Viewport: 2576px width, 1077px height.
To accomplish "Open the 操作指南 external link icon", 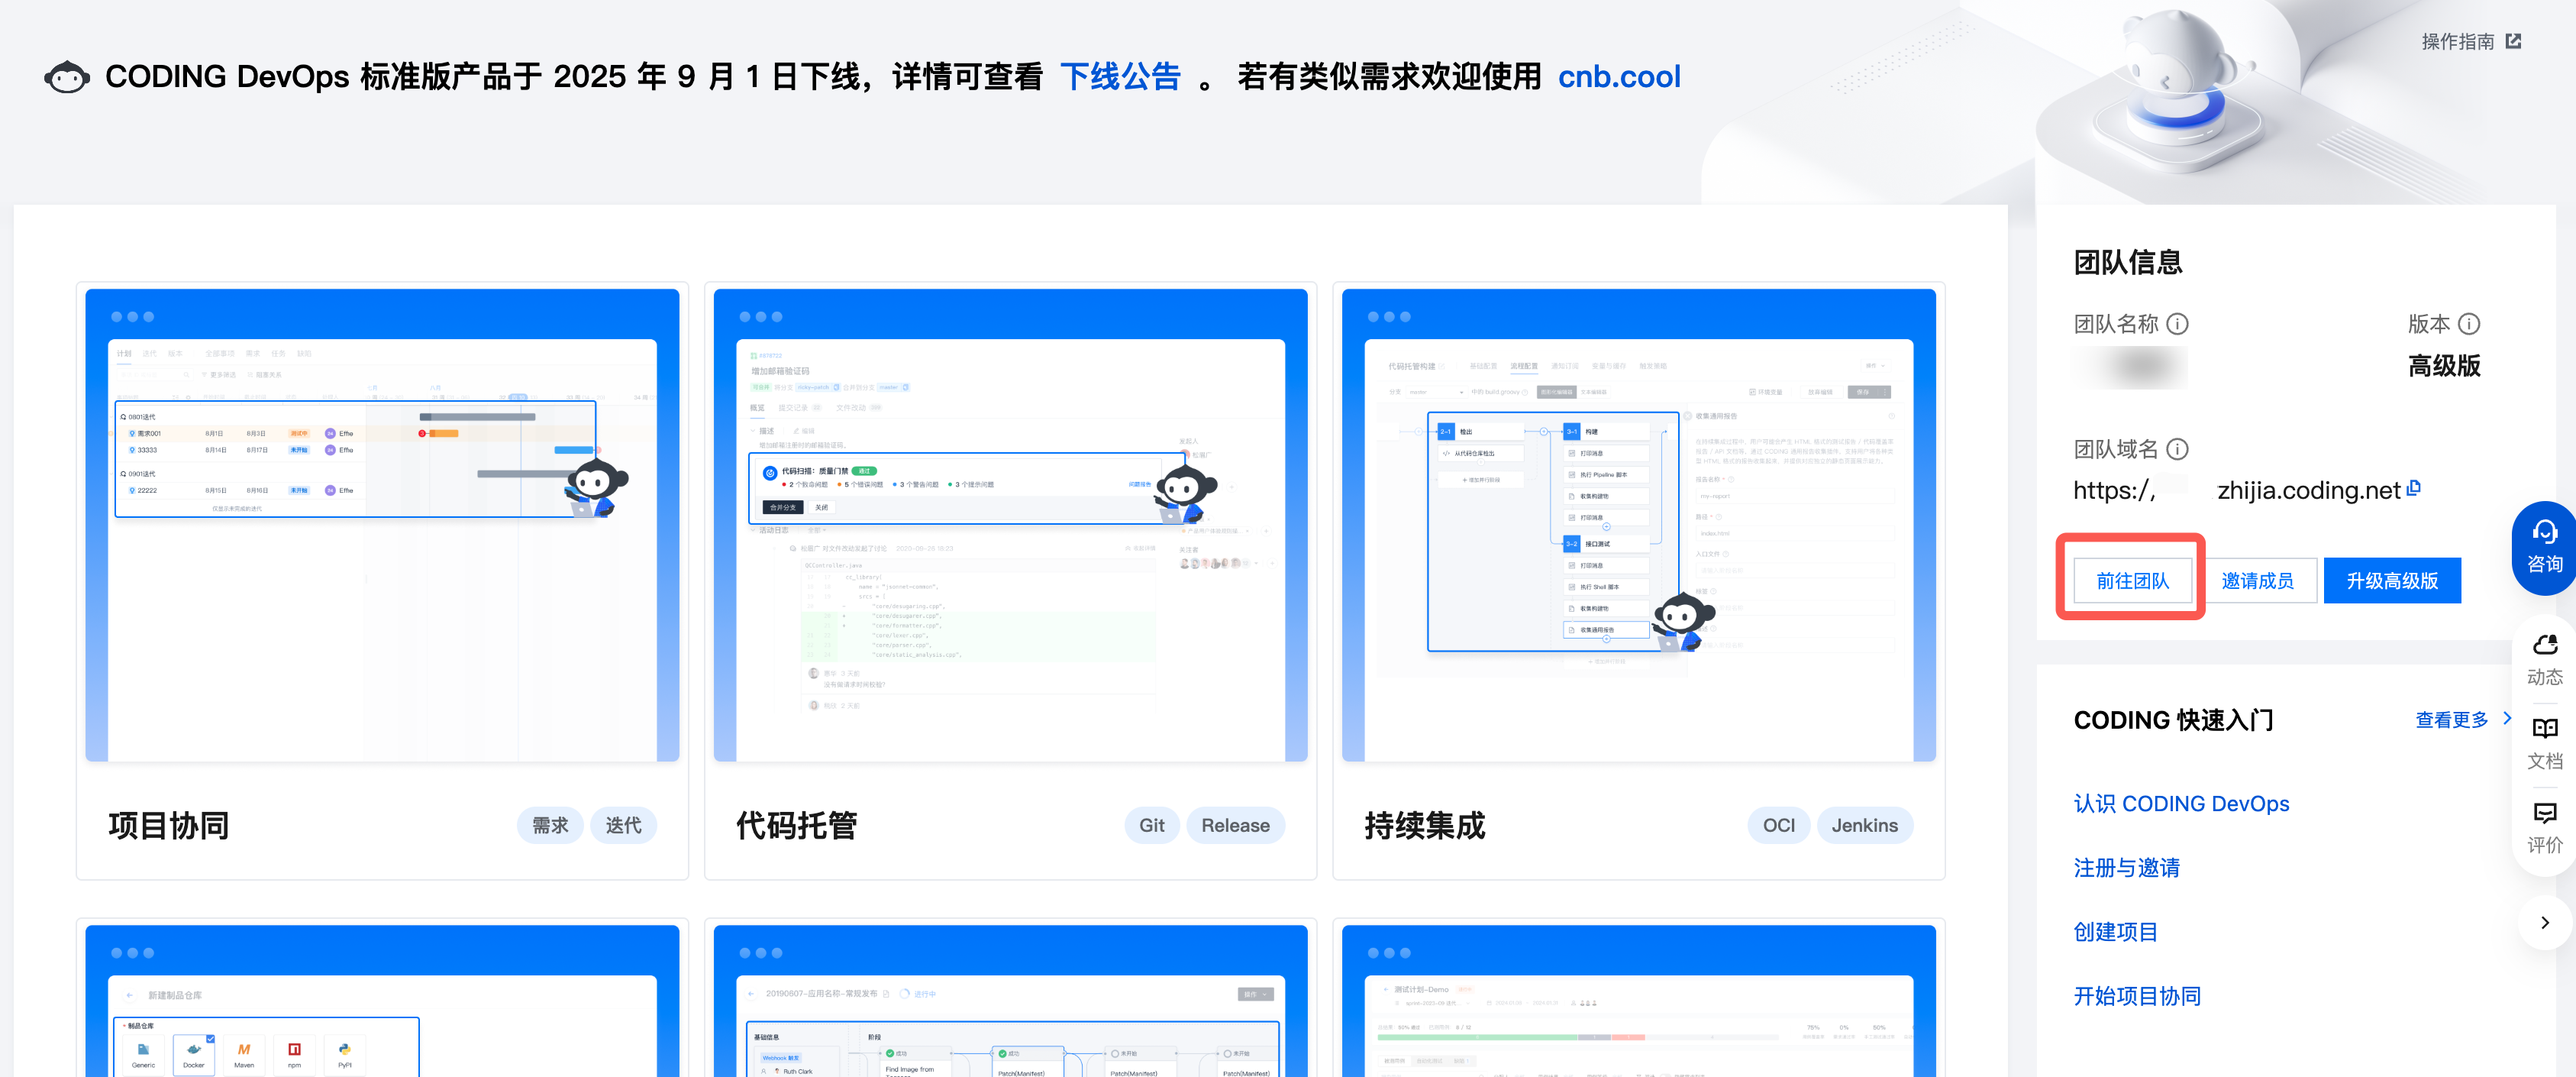I will pos(2513,41).
